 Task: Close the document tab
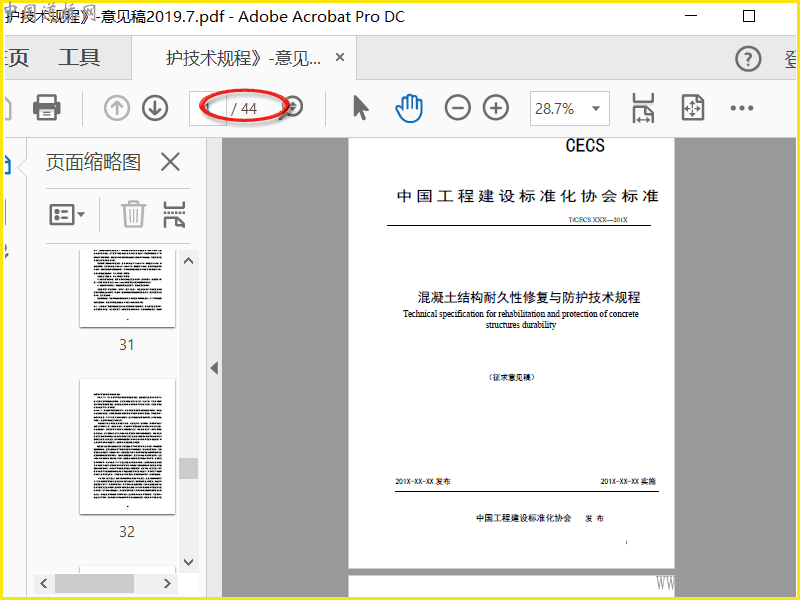pos(340,57)
